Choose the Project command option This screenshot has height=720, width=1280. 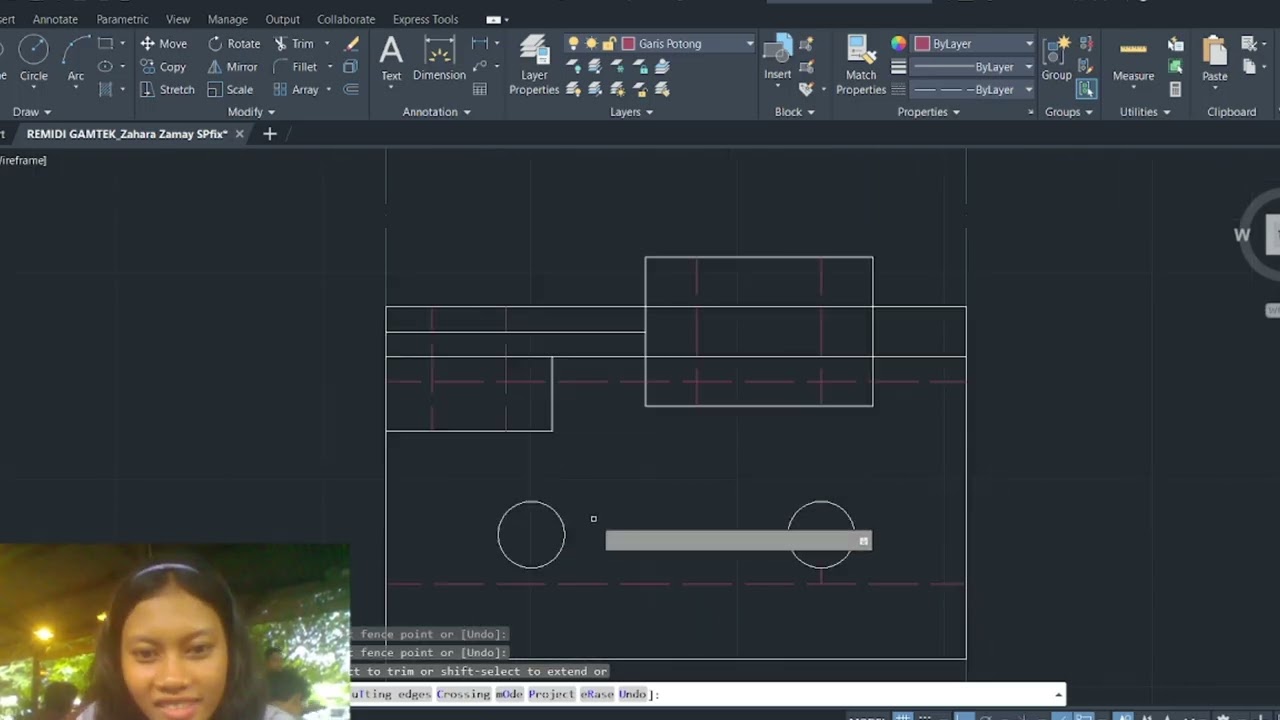point(552,694)
